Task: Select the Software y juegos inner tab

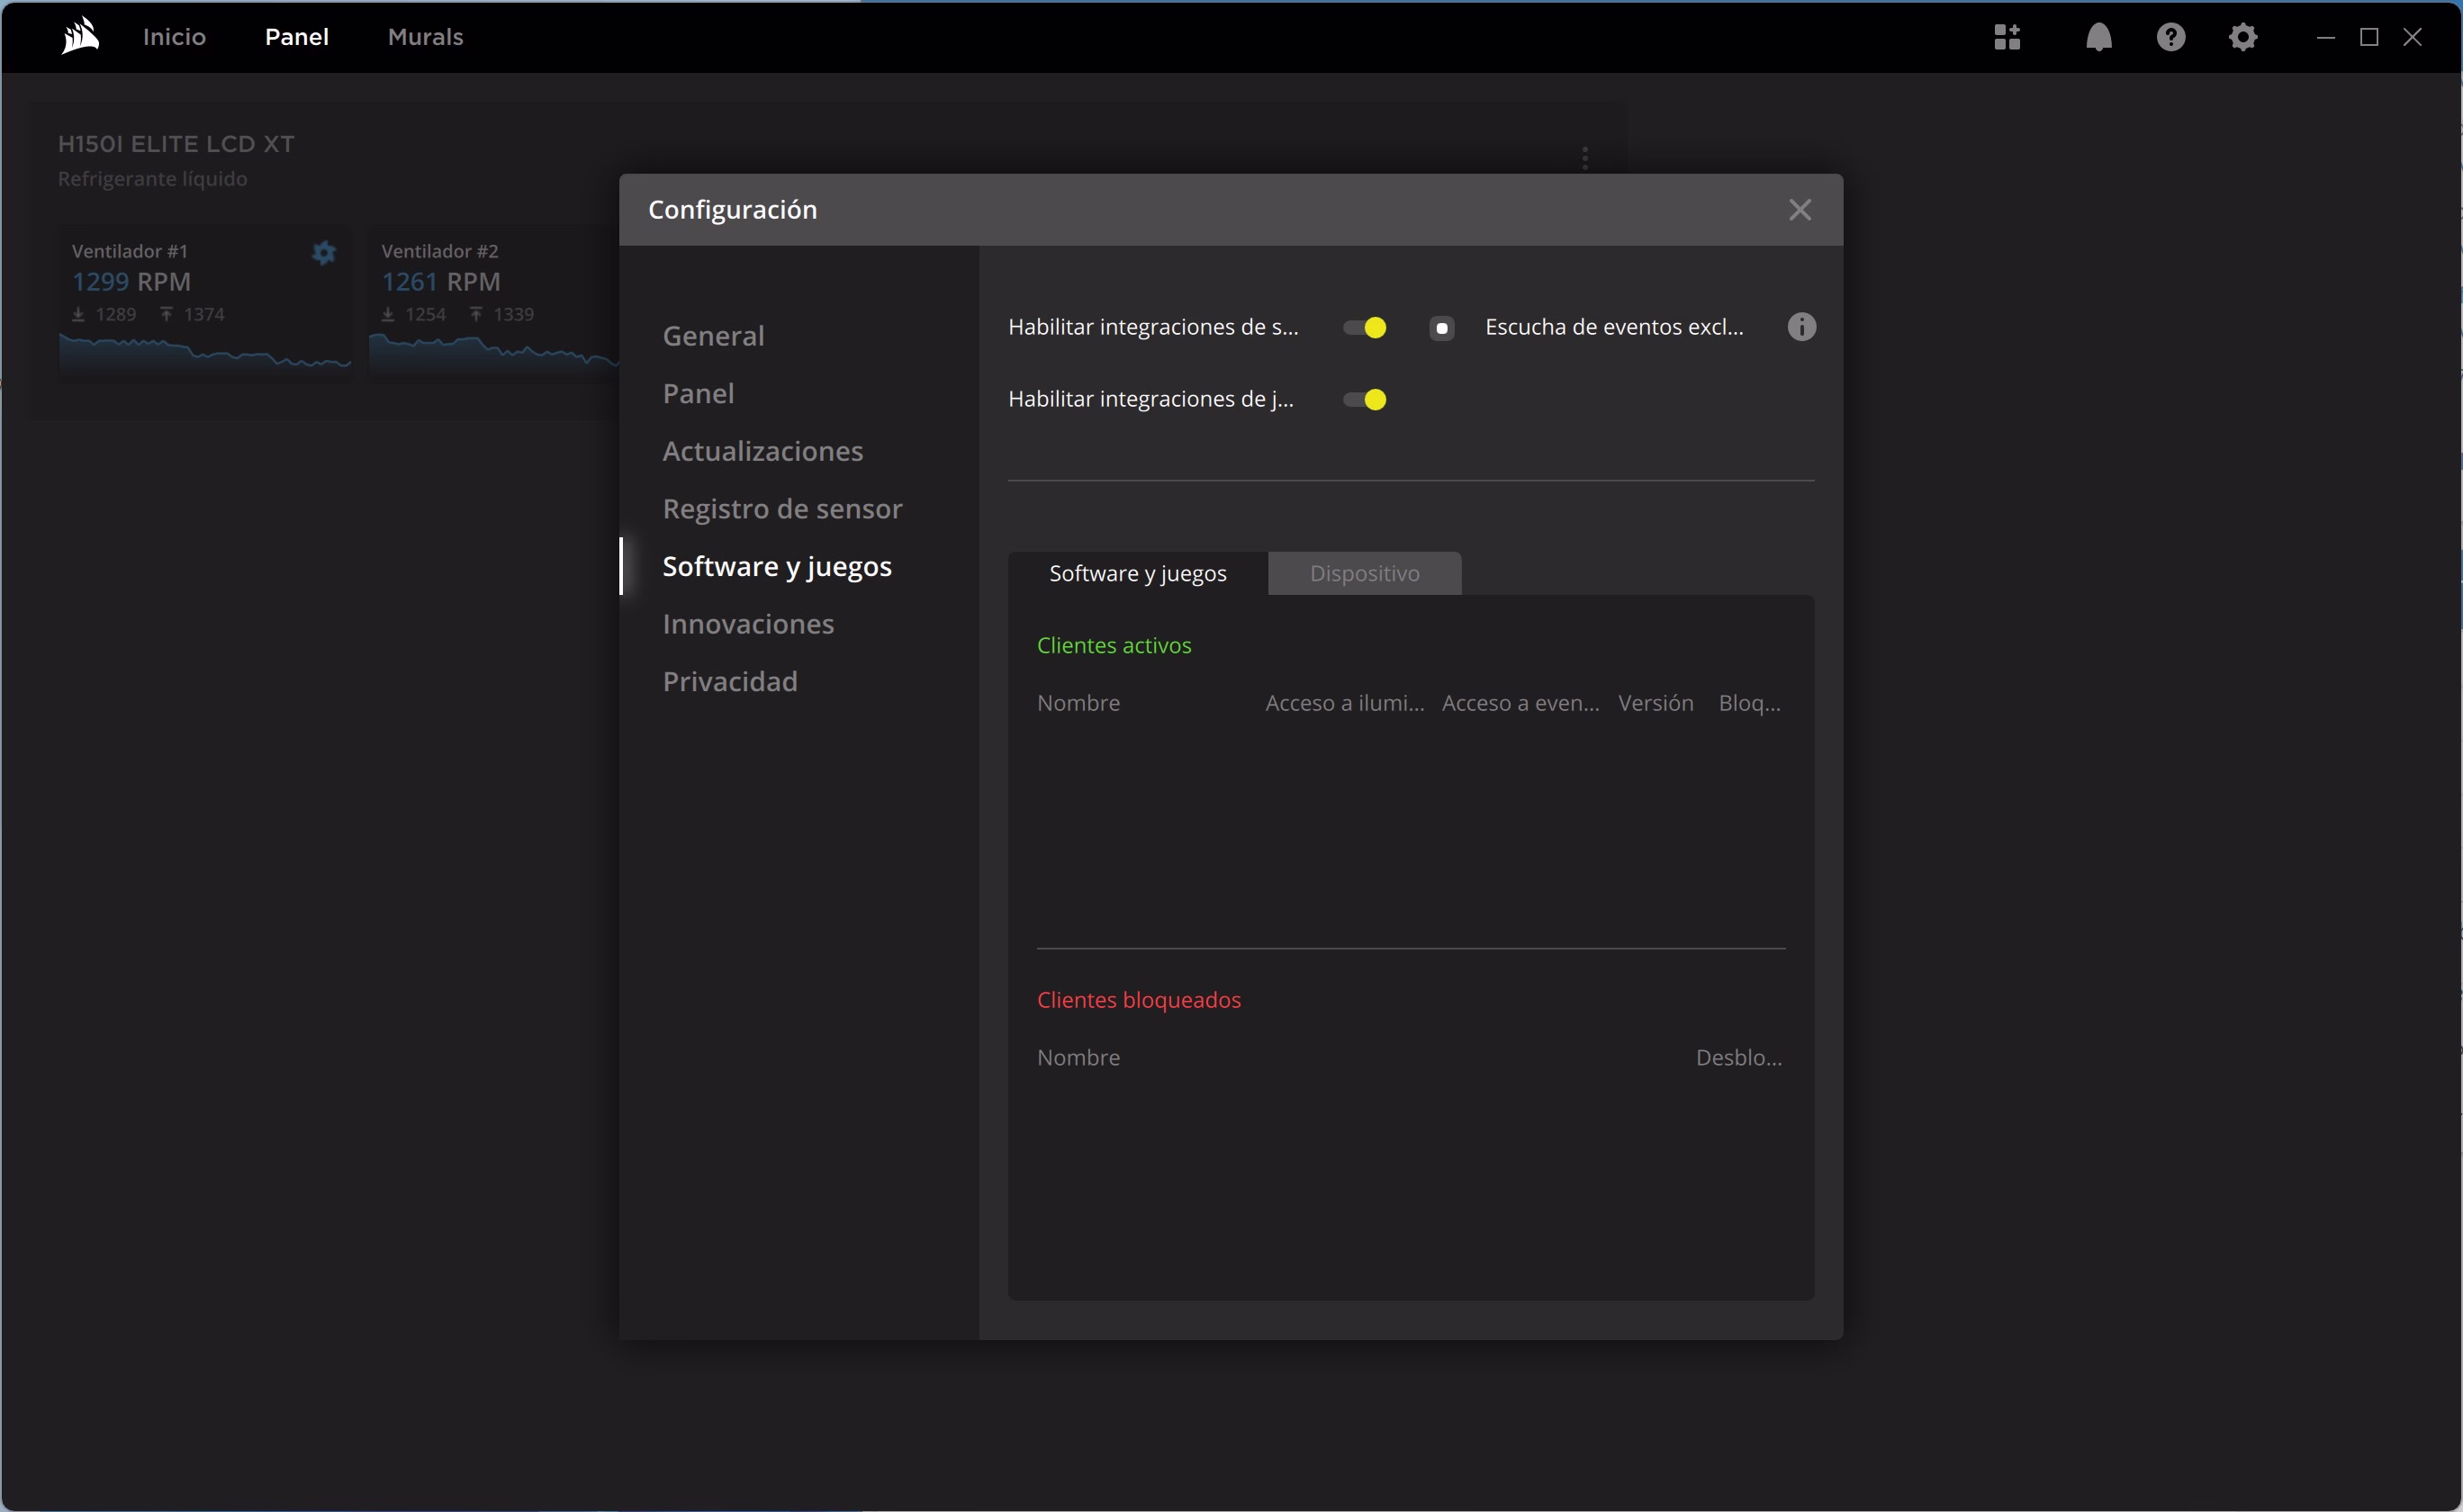Action: coord(1137,573)
